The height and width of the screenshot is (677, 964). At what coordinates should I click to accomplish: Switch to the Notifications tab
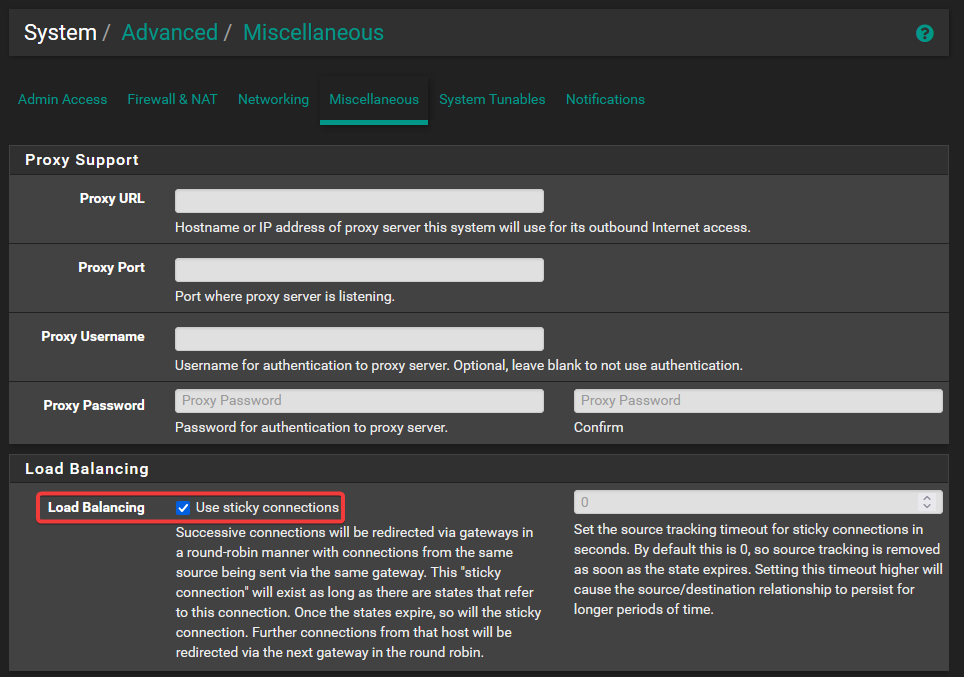[605, 99]
